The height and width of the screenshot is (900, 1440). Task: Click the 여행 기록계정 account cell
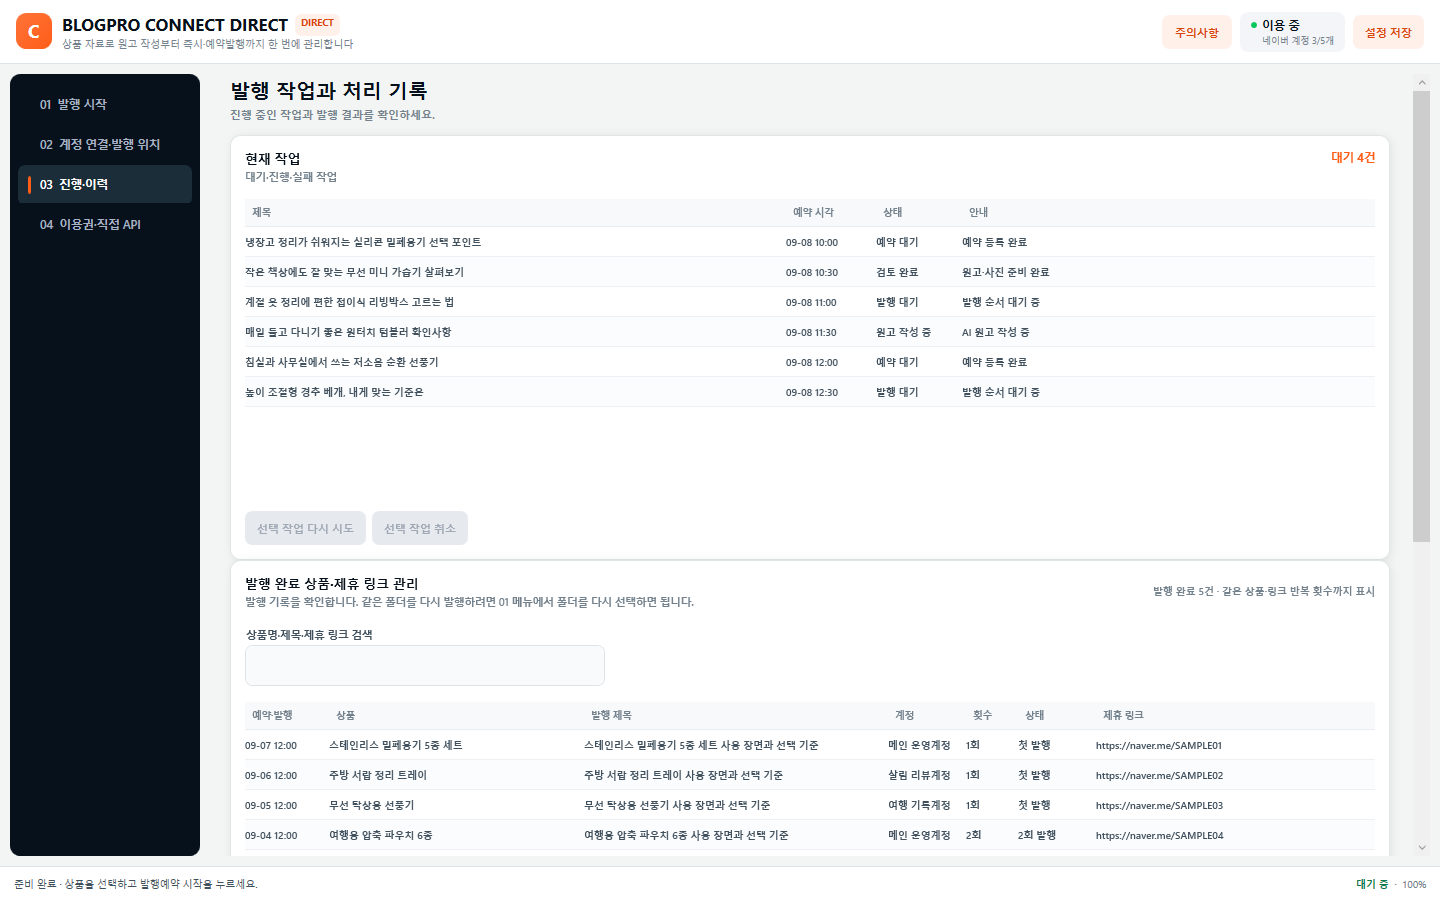(x=919, y=805)
